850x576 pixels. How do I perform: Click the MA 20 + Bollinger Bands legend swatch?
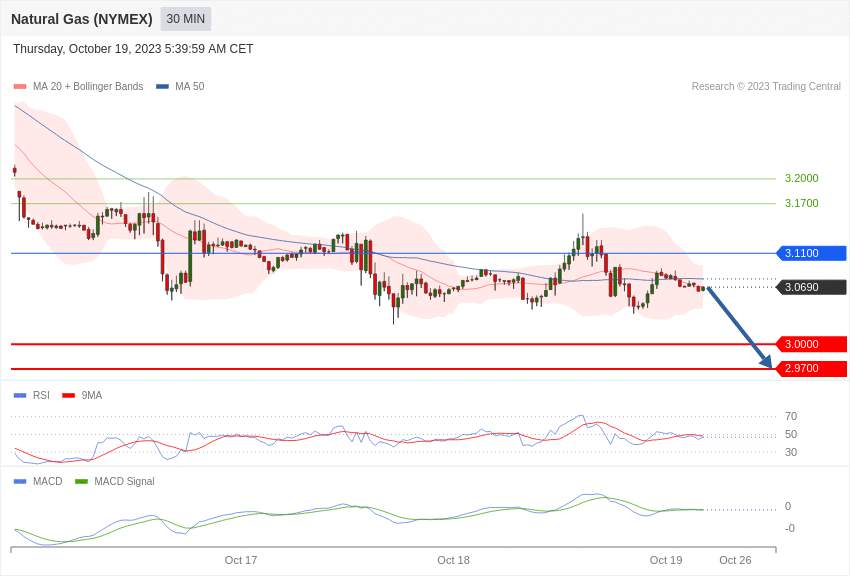[x=20, y=87]
